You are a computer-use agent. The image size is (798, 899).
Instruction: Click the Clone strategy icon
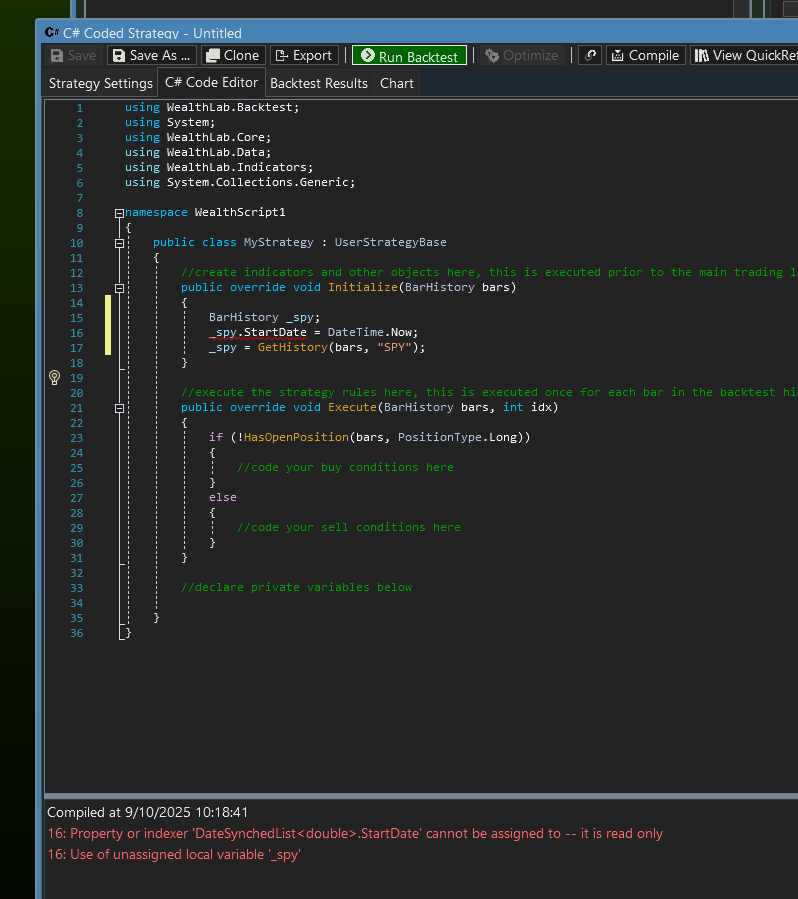click(212, 56)
